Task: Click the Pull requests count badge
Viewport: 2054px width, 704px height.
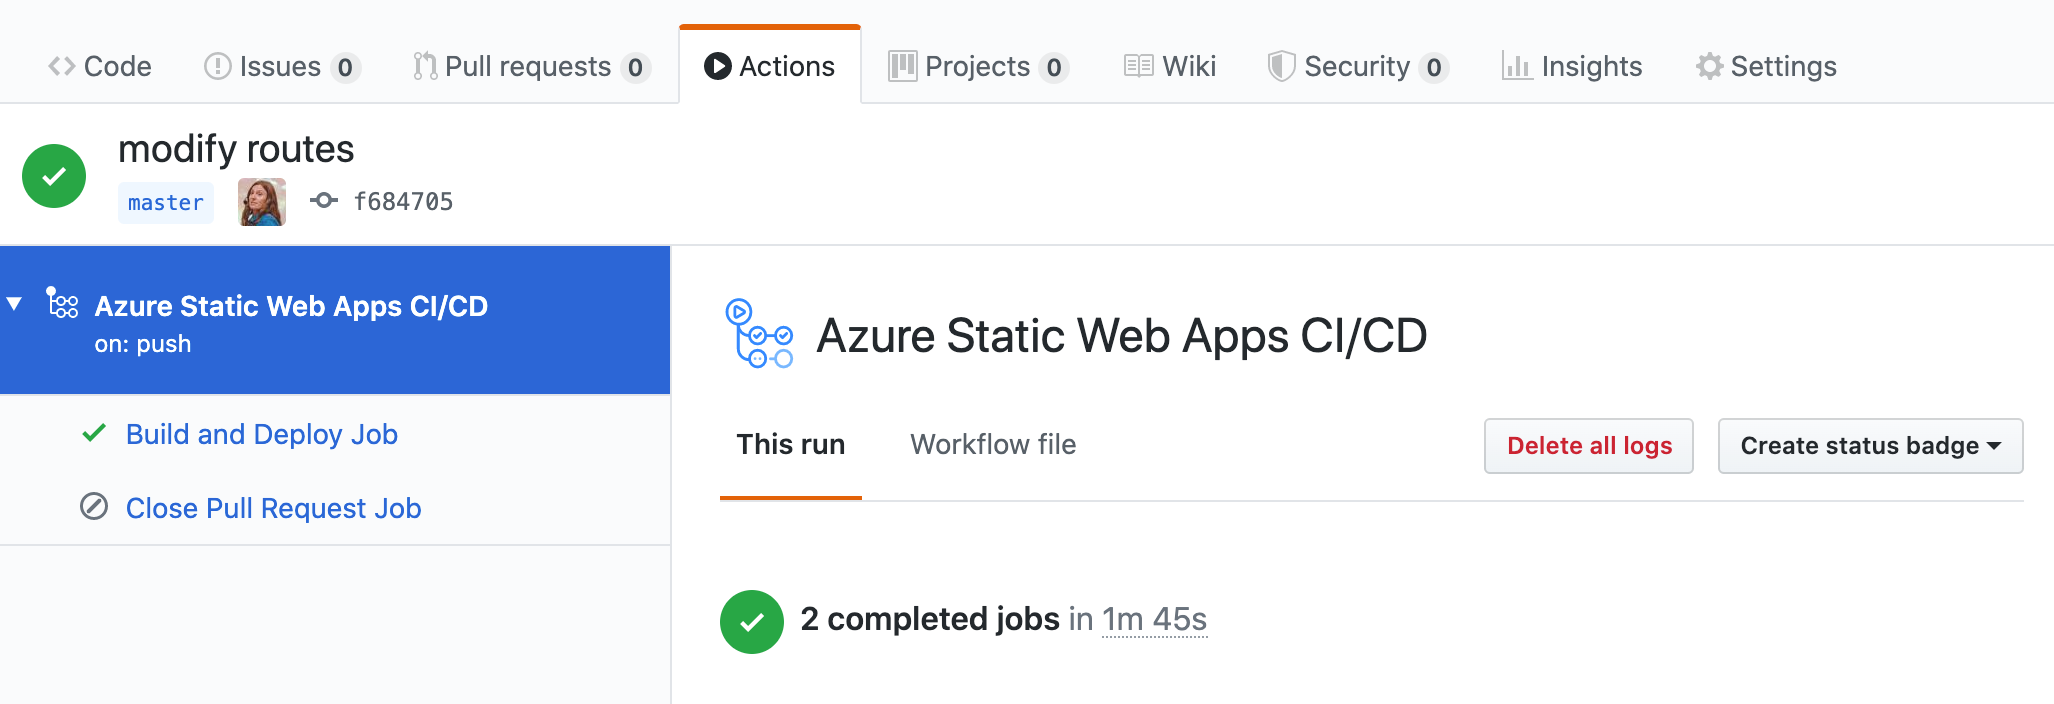Action: coord(636,67)
